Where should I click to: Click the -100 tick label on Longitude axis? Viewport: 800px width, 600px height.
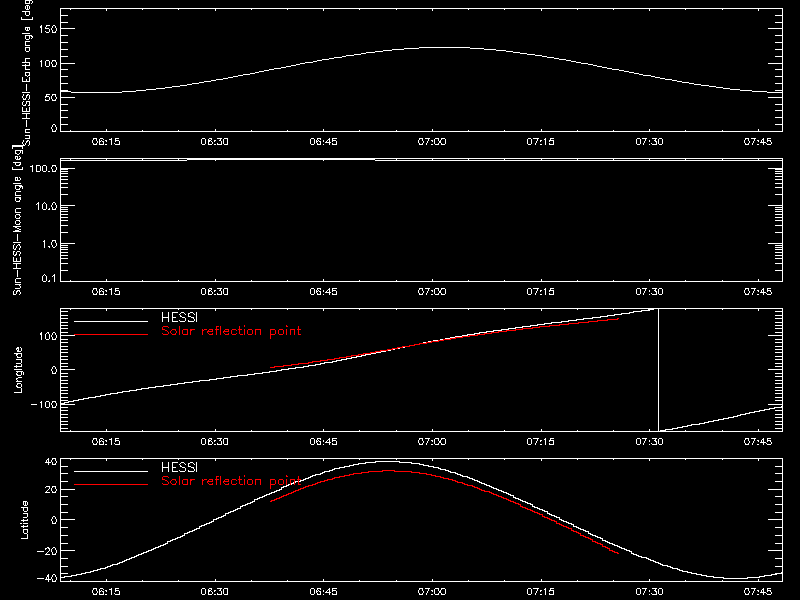click(x=44, y=404)
